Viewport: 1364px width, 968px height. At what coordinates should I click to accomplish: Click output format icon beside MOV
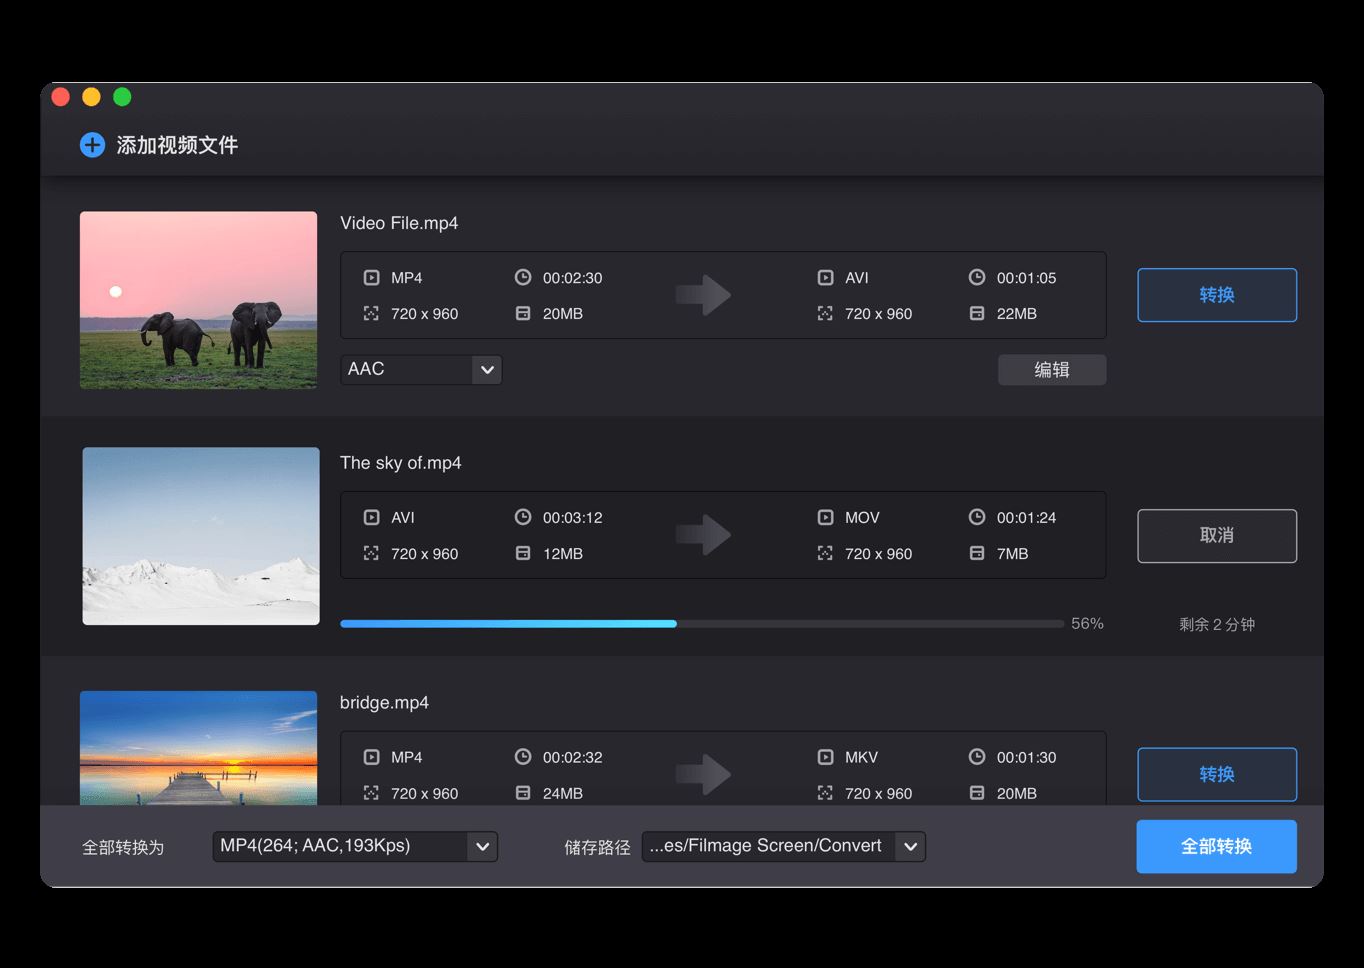[825, 518]
